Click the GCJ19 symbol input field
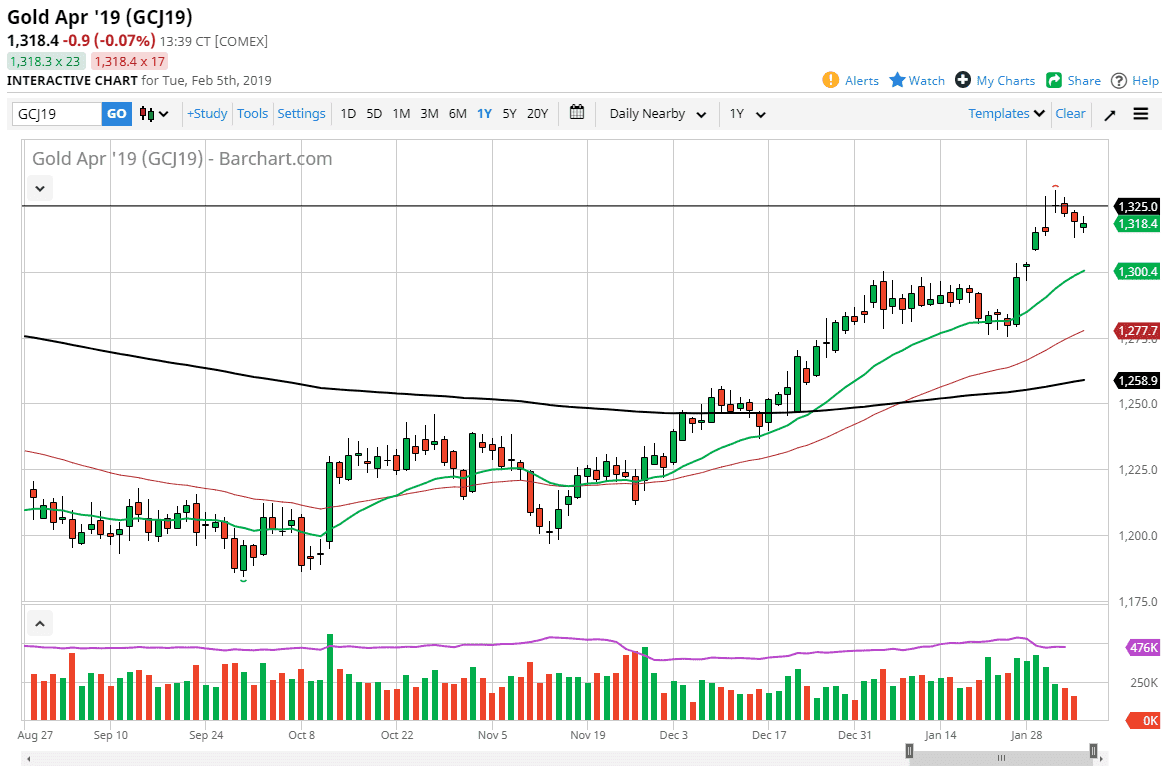Image resolution: width=1170 pixels, height=771 pixels. coord(57,114)
